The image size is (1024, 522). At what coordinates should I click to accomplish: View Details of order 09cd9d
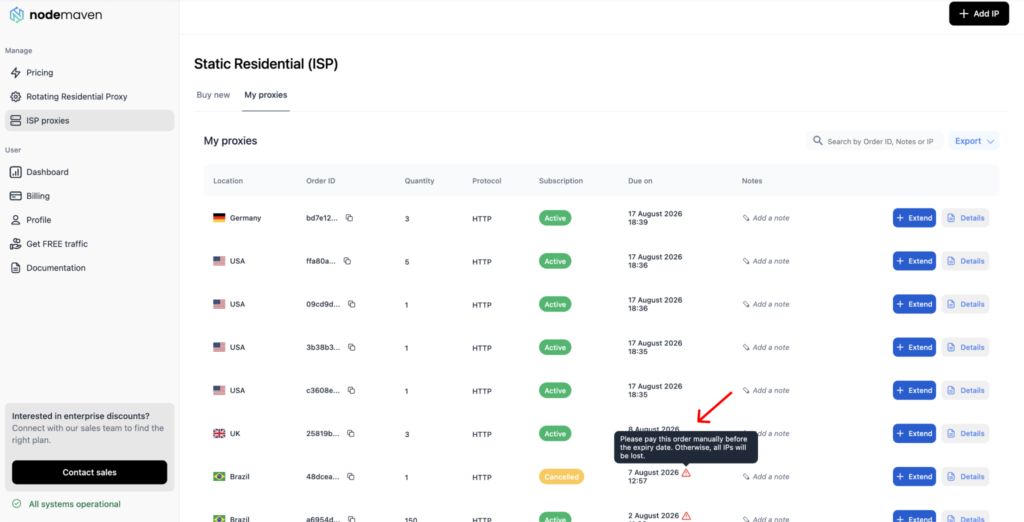coord(965,304)
